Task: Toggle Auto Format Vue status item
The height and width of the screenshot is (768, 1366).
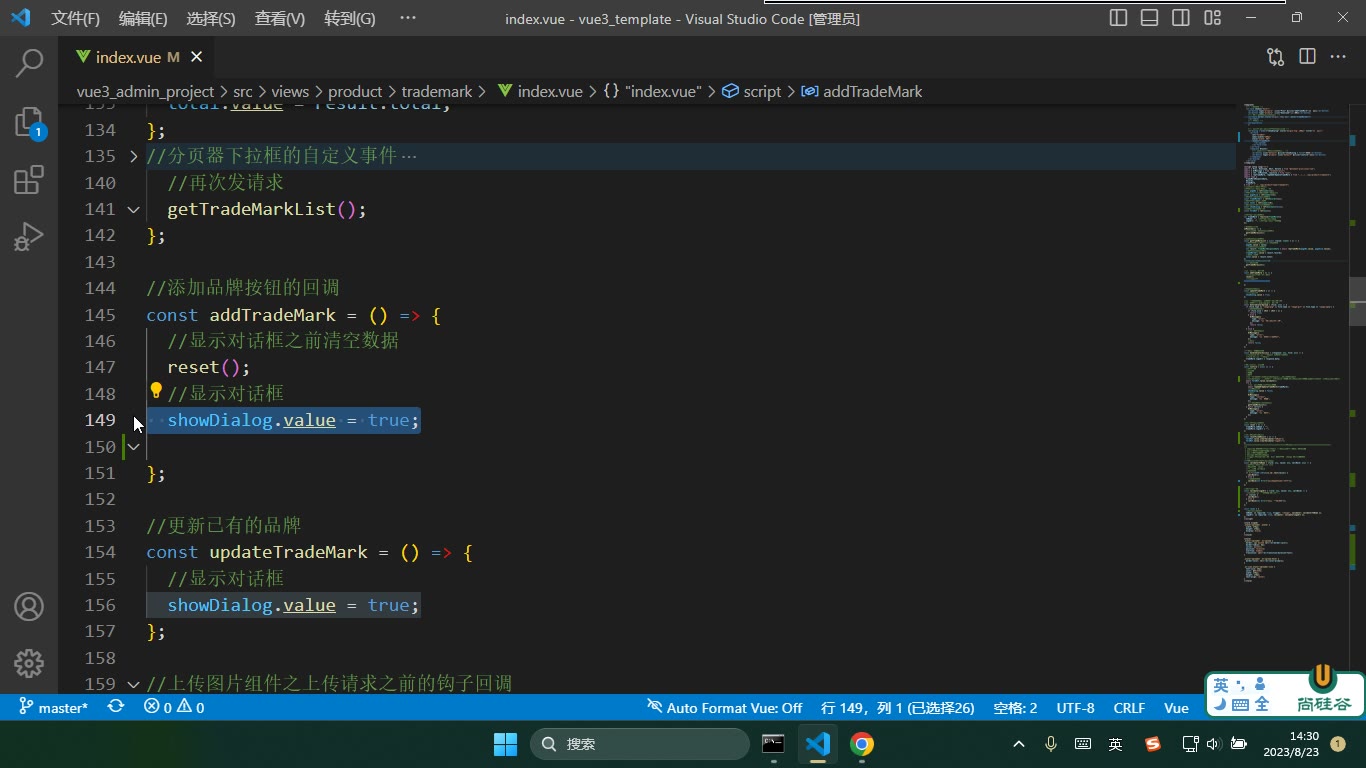Action: (724, 707)
